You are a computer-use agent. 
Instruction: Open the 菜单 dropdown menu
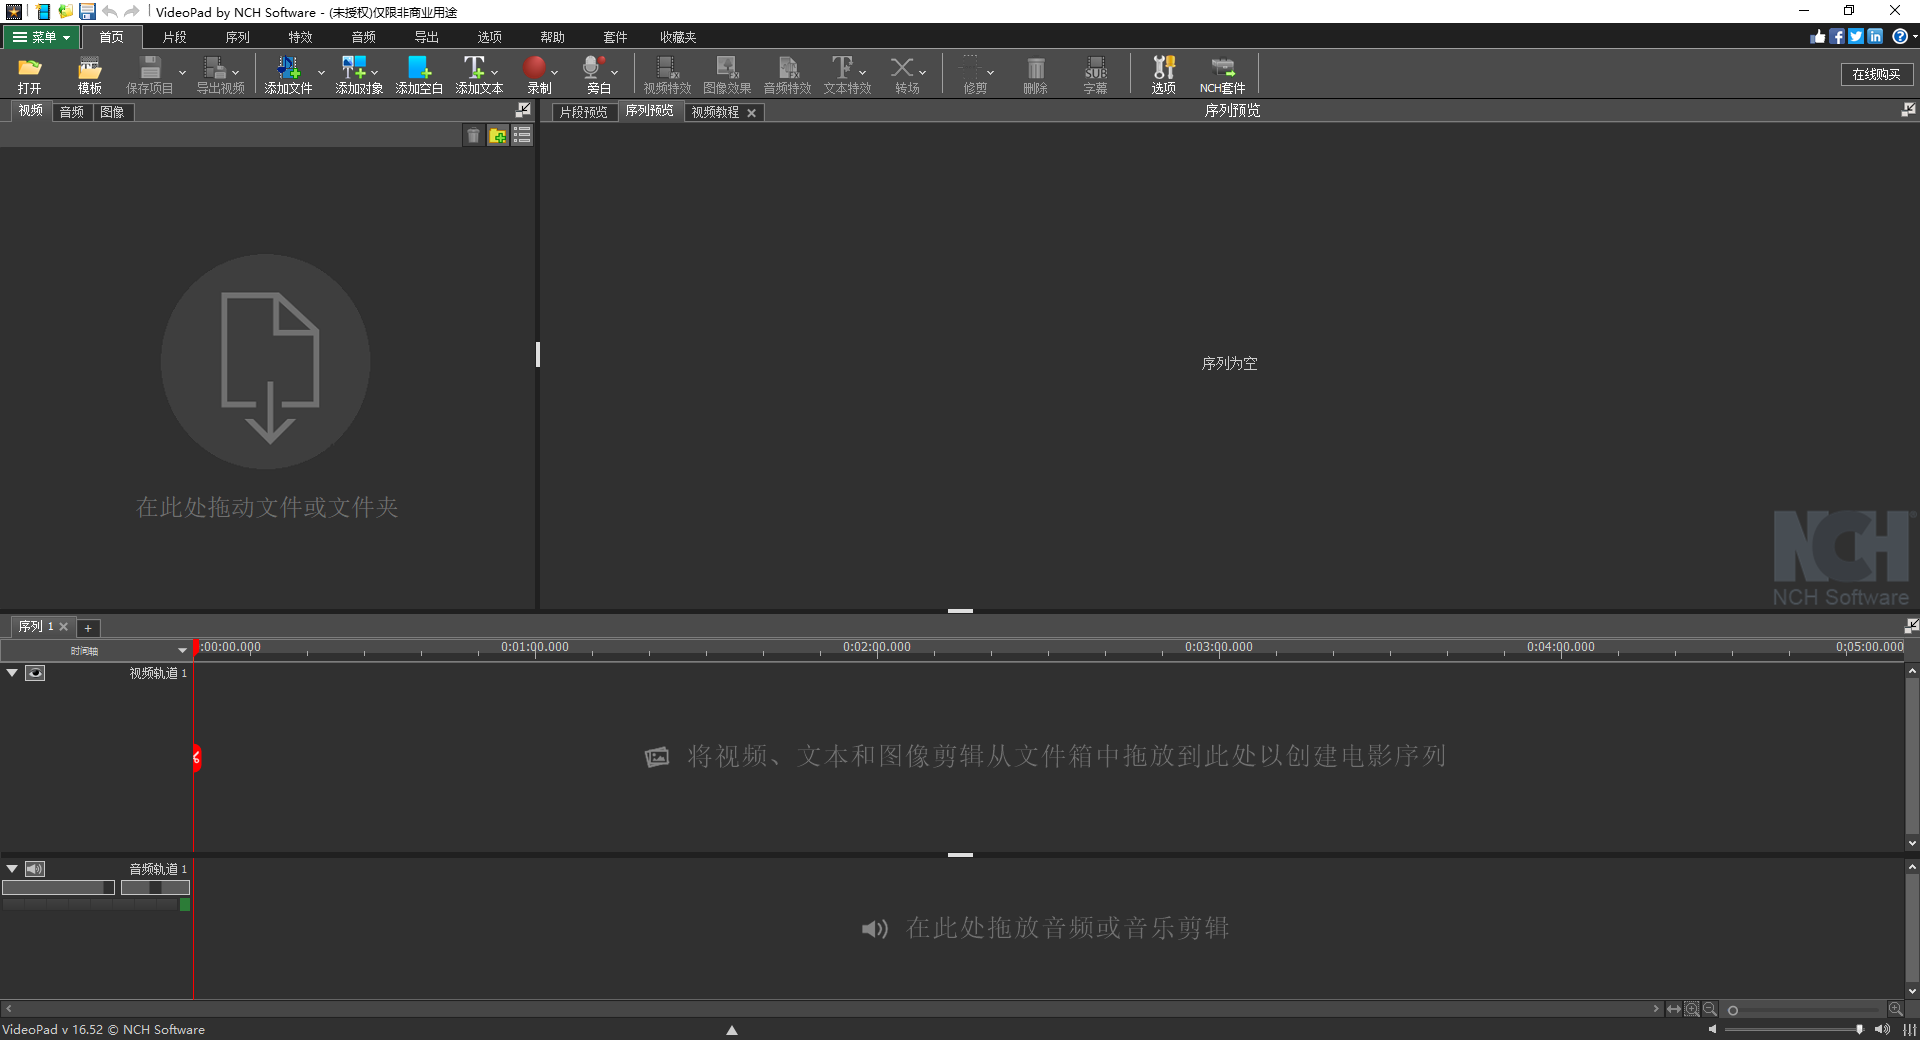coord(41,37)
